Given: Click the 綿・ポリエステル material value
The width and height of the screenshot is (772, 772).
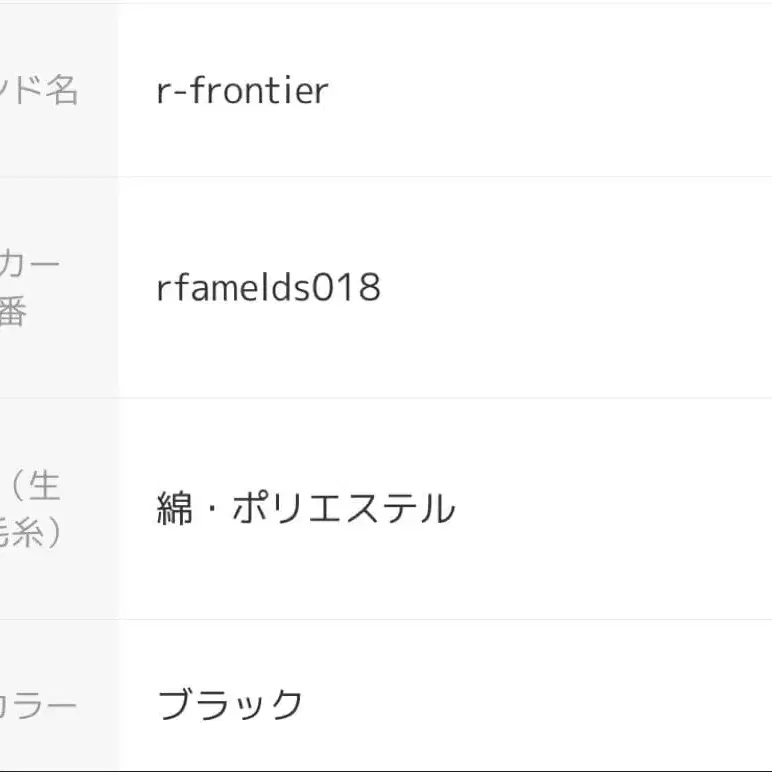Looking at the screenshot, I should click(306, 509).
